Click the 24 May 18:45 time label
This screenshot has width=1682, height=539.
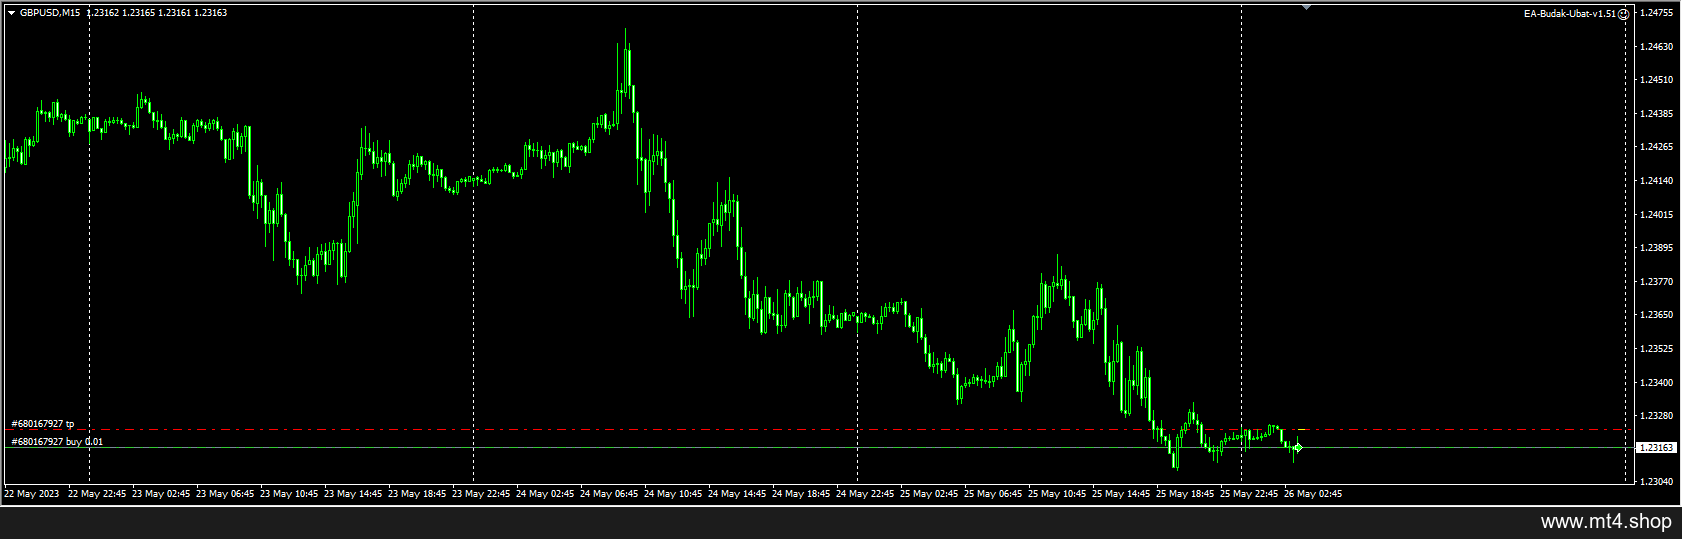point(801,494)
